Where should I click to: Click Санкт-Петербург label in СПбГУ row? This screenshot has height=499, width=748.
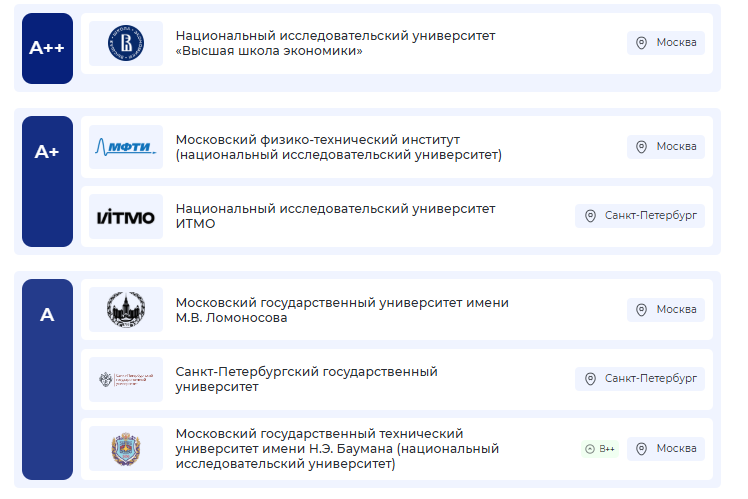651,378
